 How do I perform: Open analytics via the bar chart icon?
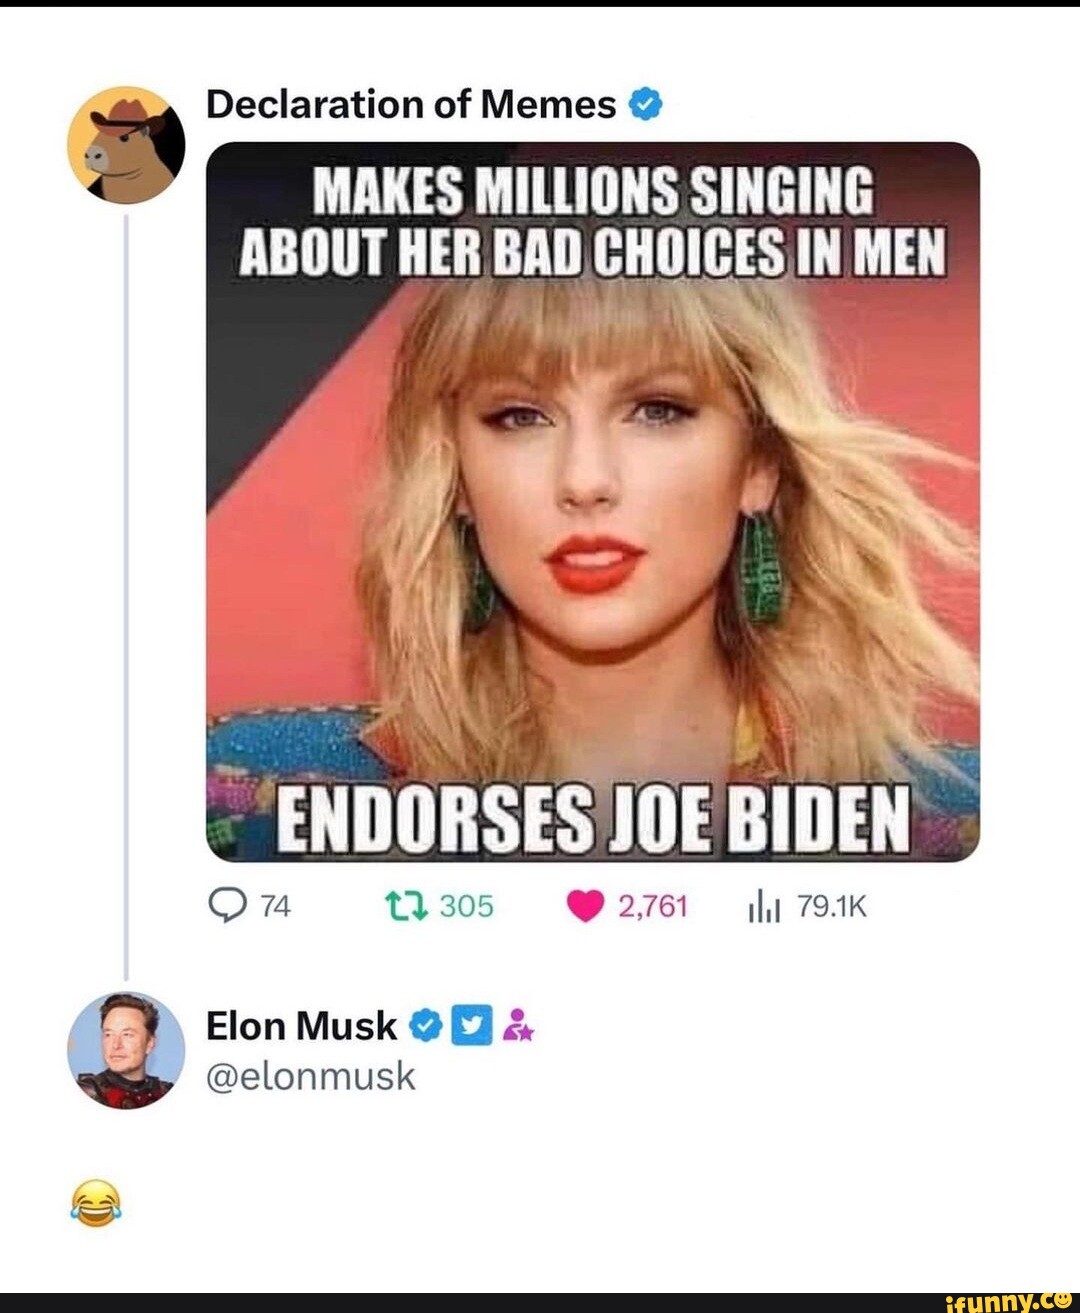[764, 905]
